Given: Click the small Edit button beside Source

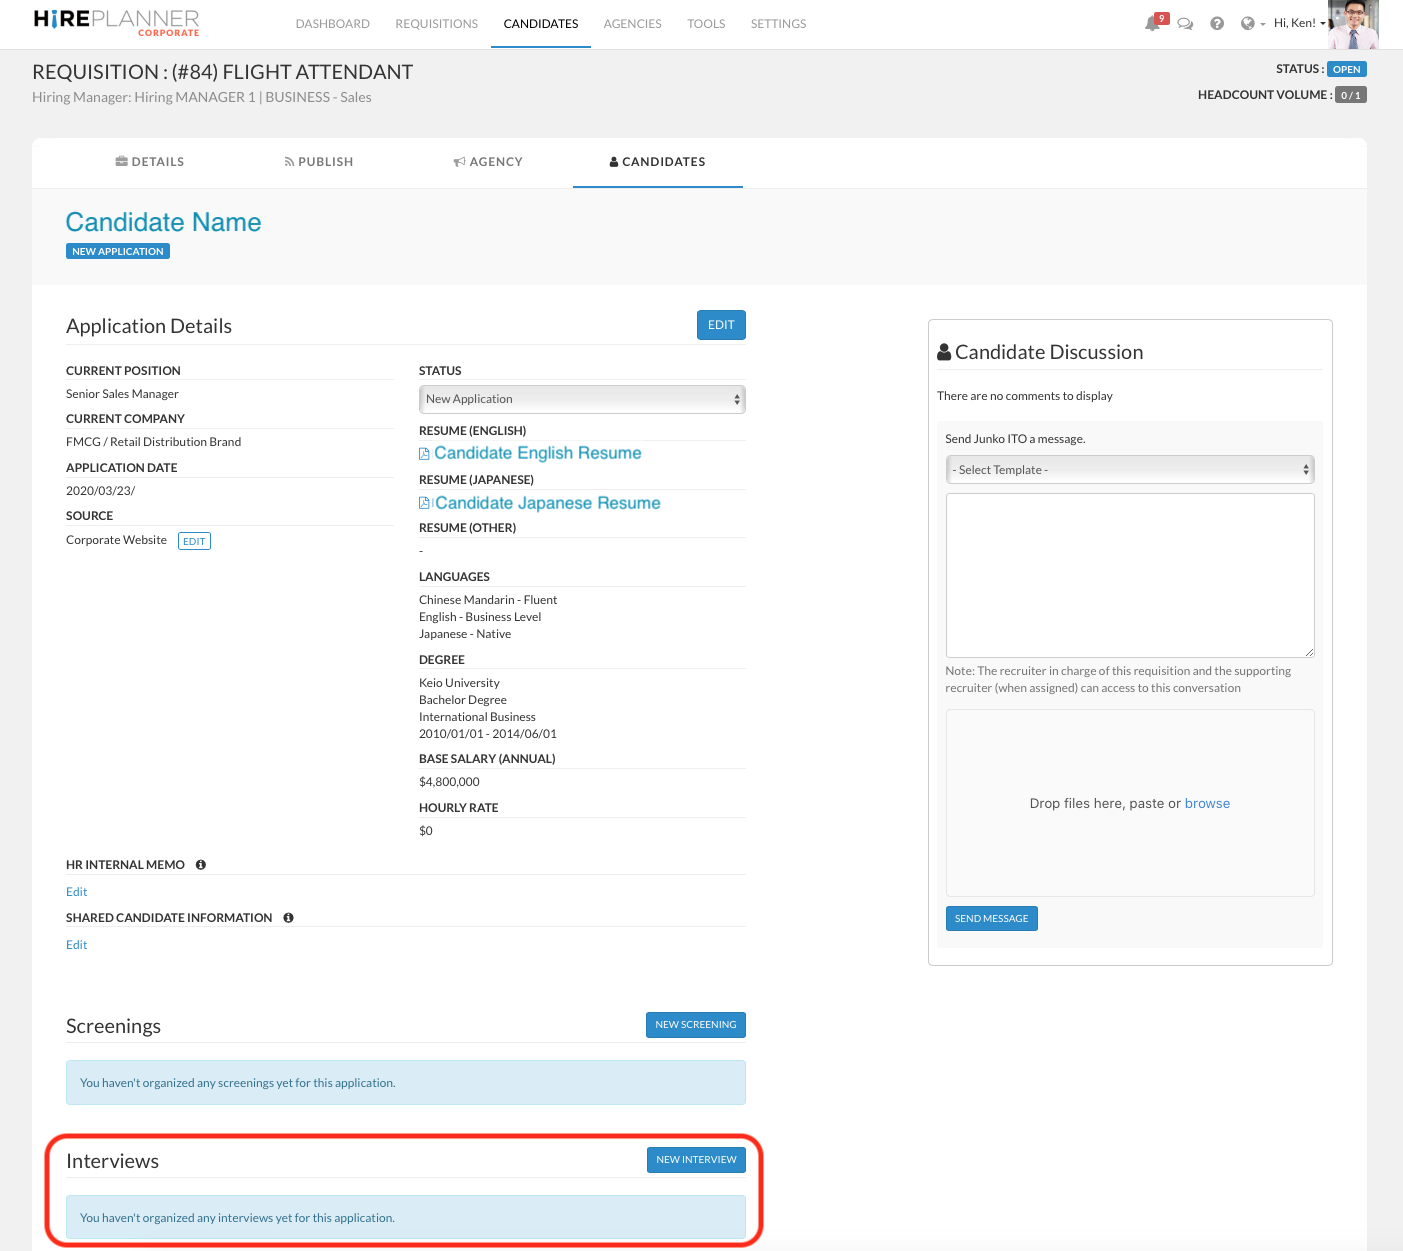Looking at the screenshot, I should pyautogui.click(x=194, y=541).
